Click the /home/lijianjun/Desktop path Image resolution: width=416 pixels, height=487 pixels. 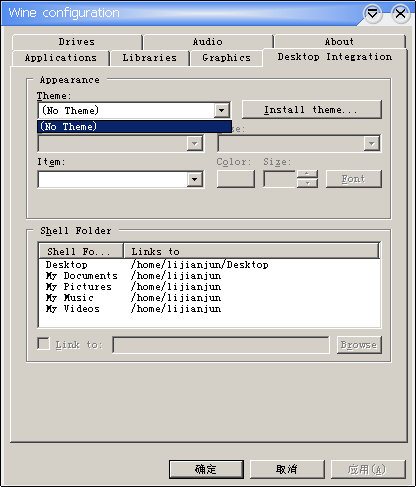tap(200, 265)
